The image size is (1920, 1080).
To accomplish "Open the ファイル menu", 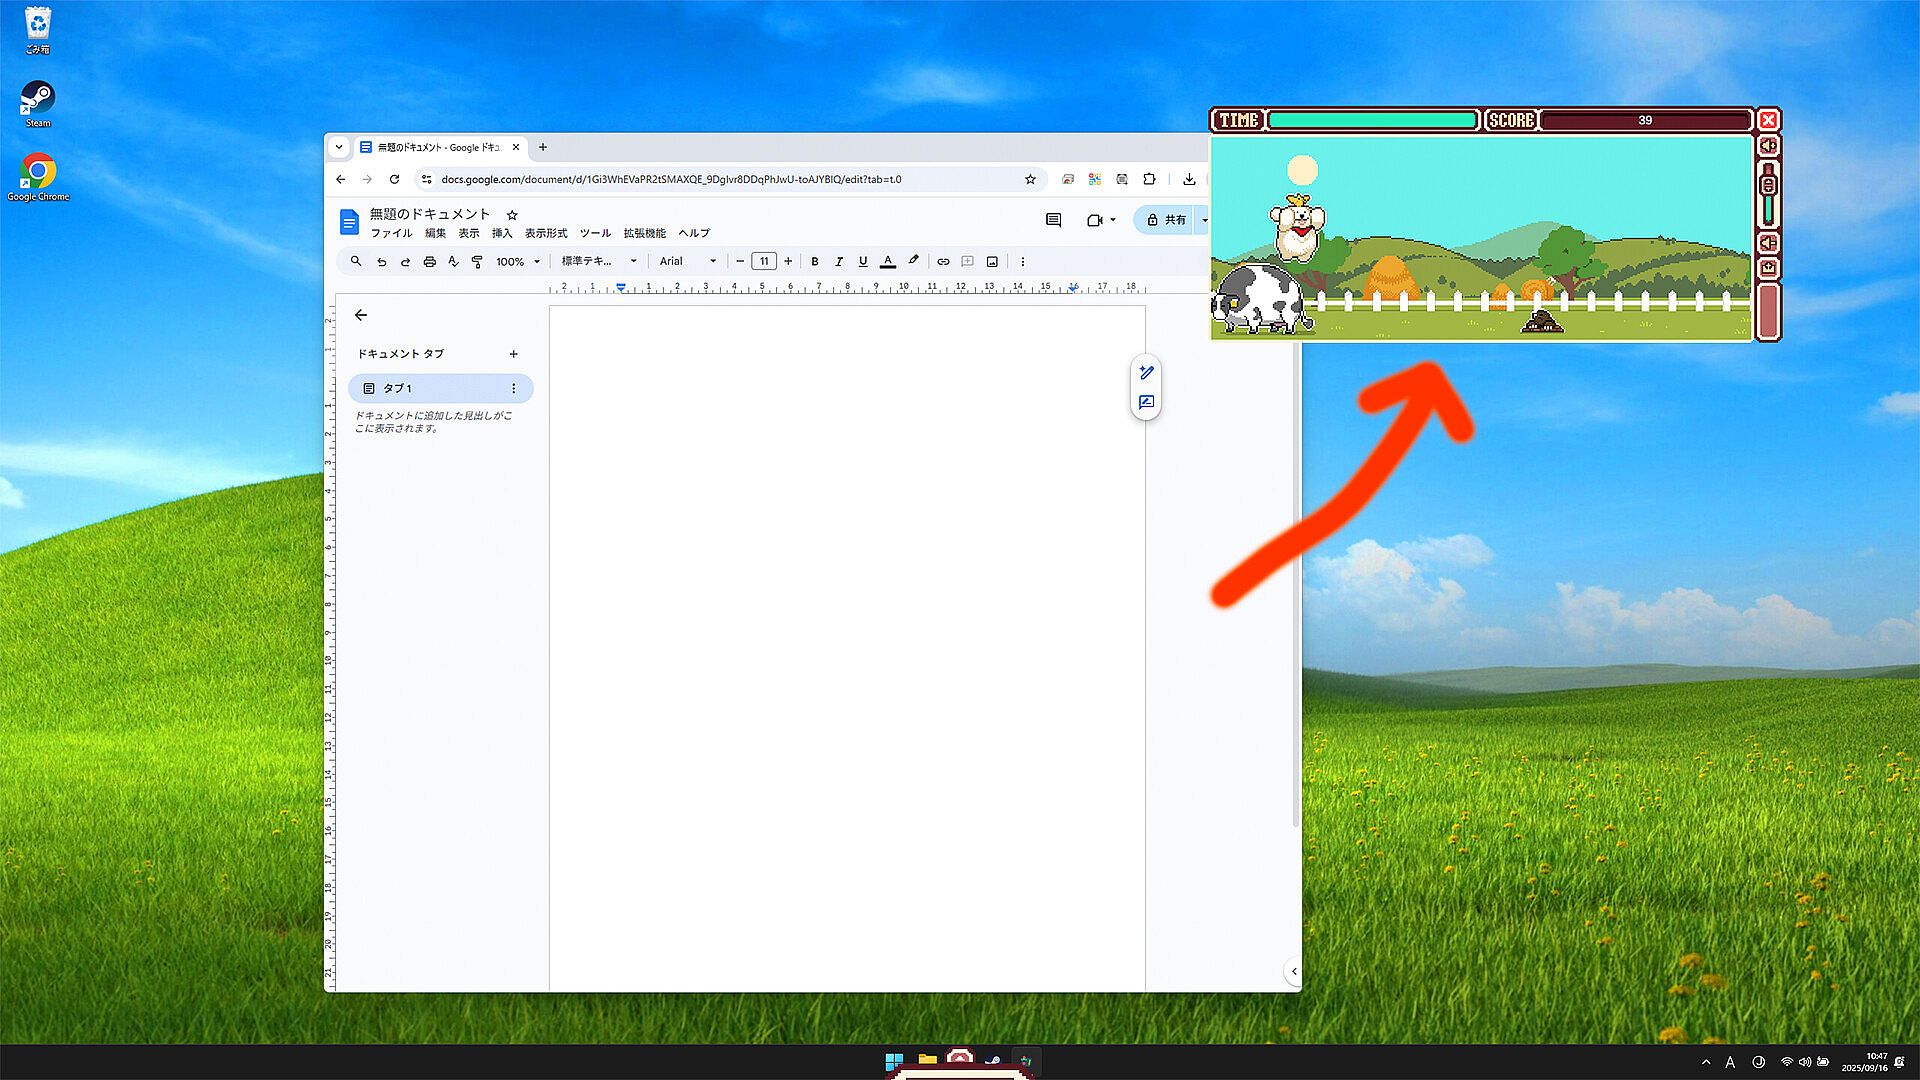I will point(391,233).
